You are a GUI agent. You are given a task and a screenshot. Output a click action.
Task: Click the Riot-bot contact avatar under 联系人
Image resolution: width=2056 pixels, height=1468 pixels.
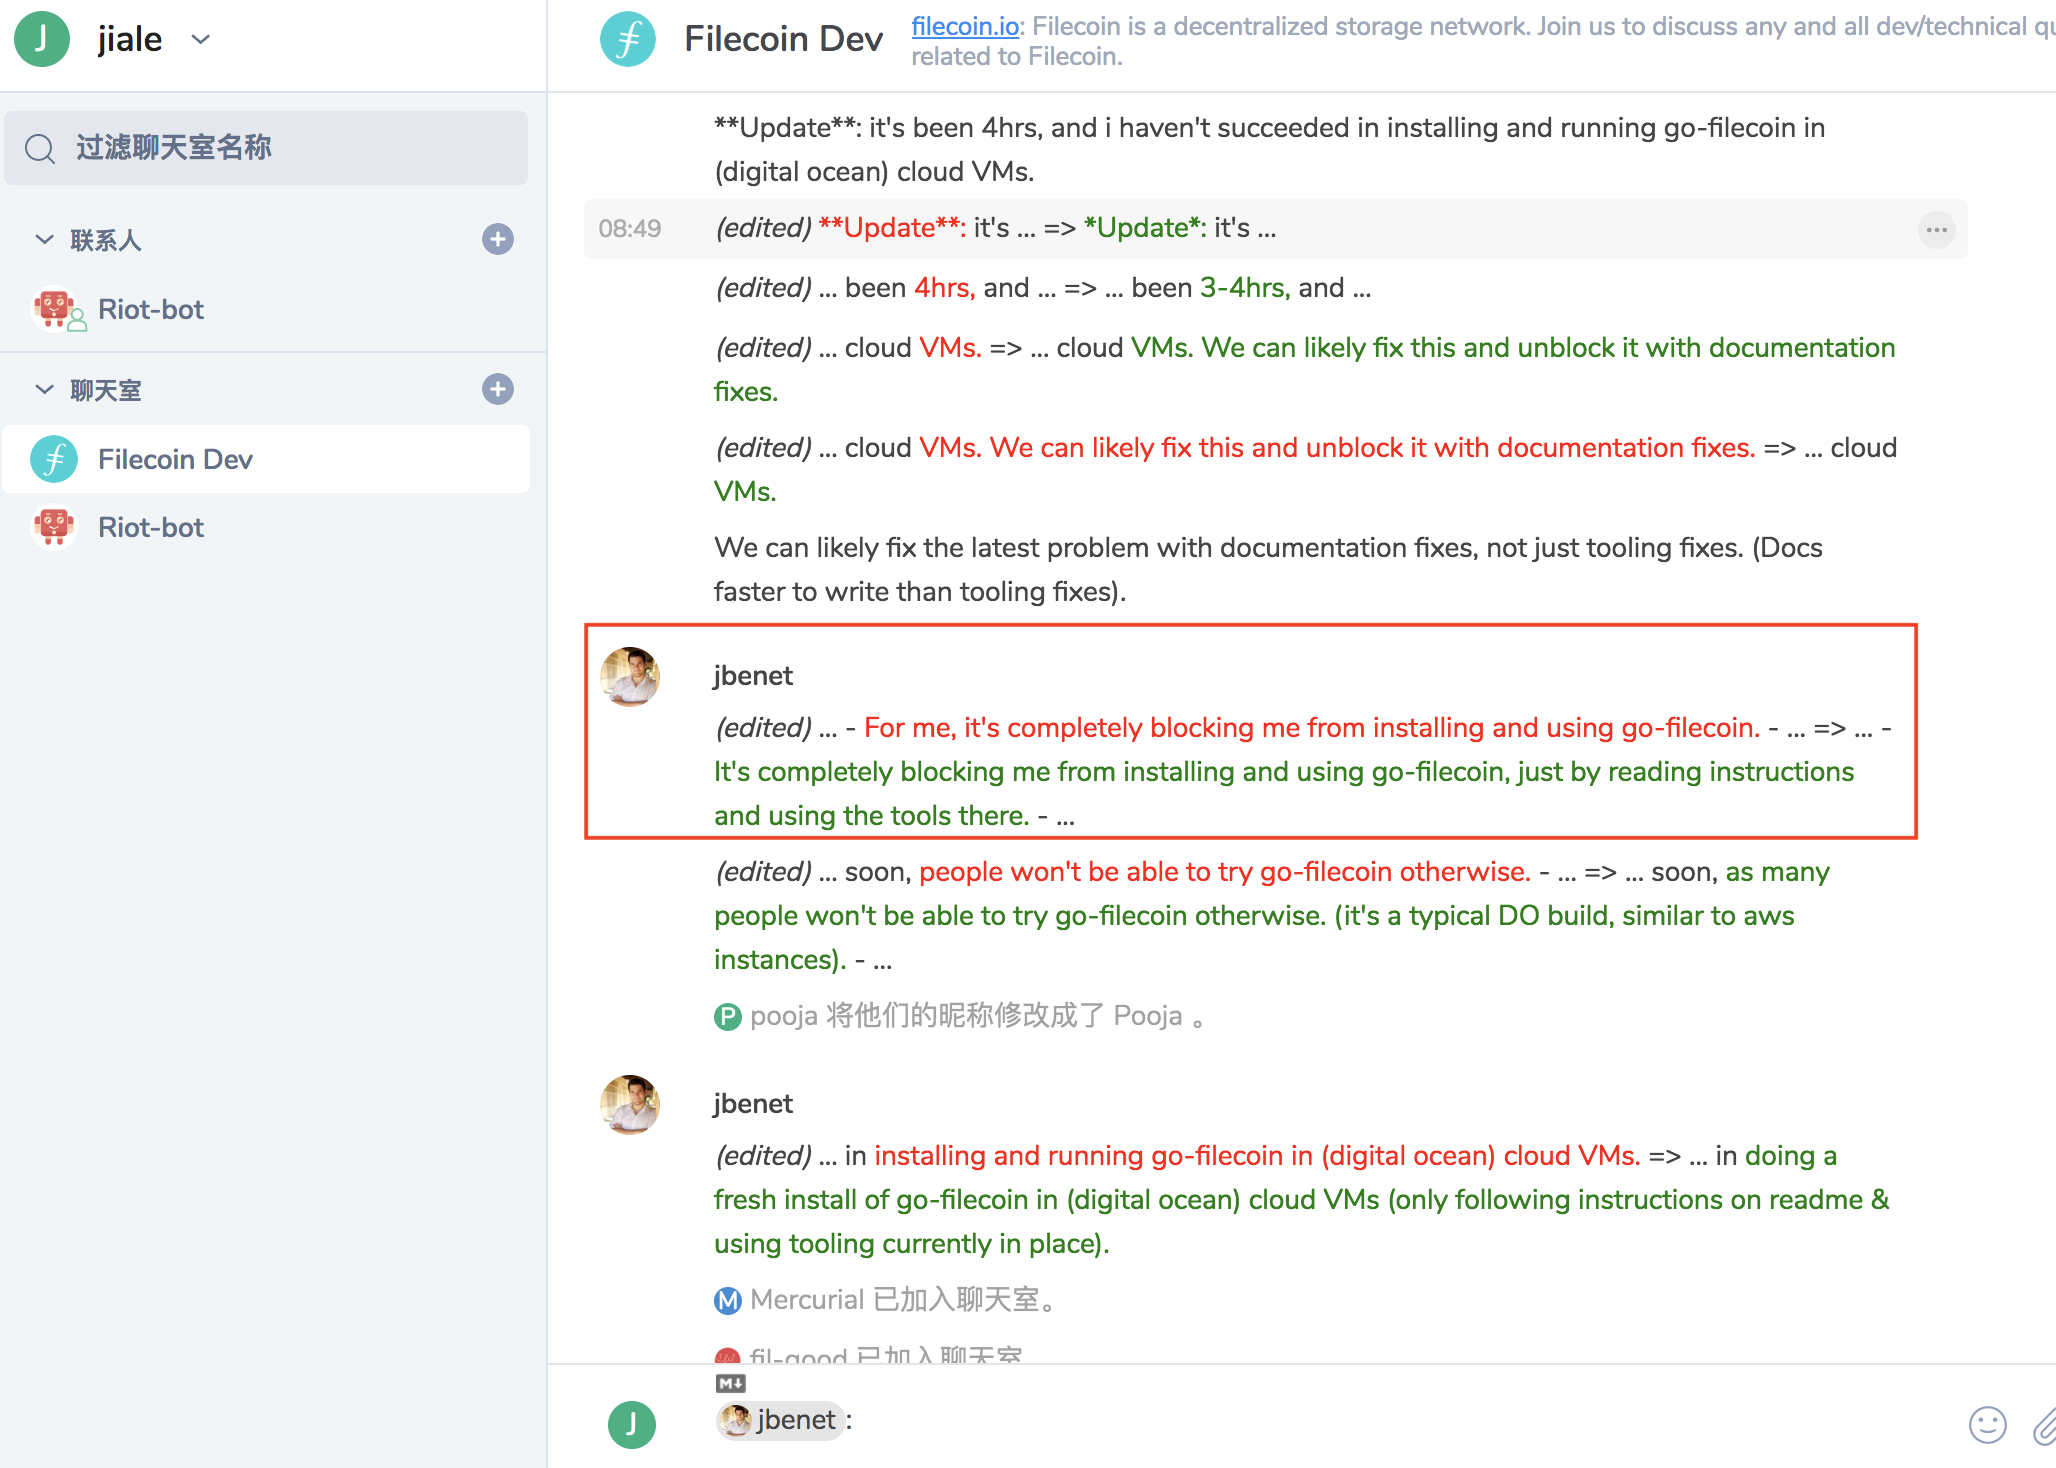[56, 309]
